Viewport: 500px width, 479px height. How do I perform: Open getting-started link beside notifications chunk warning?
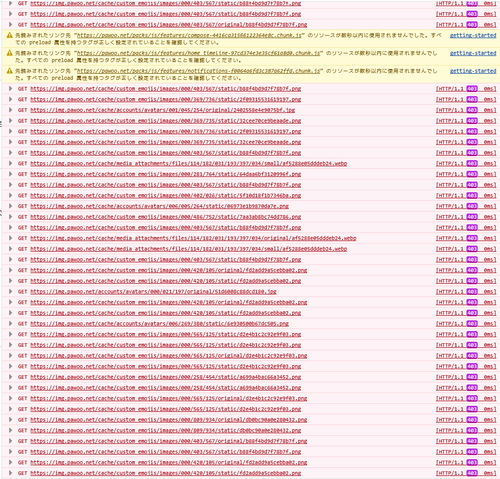[x=473, y=71]
